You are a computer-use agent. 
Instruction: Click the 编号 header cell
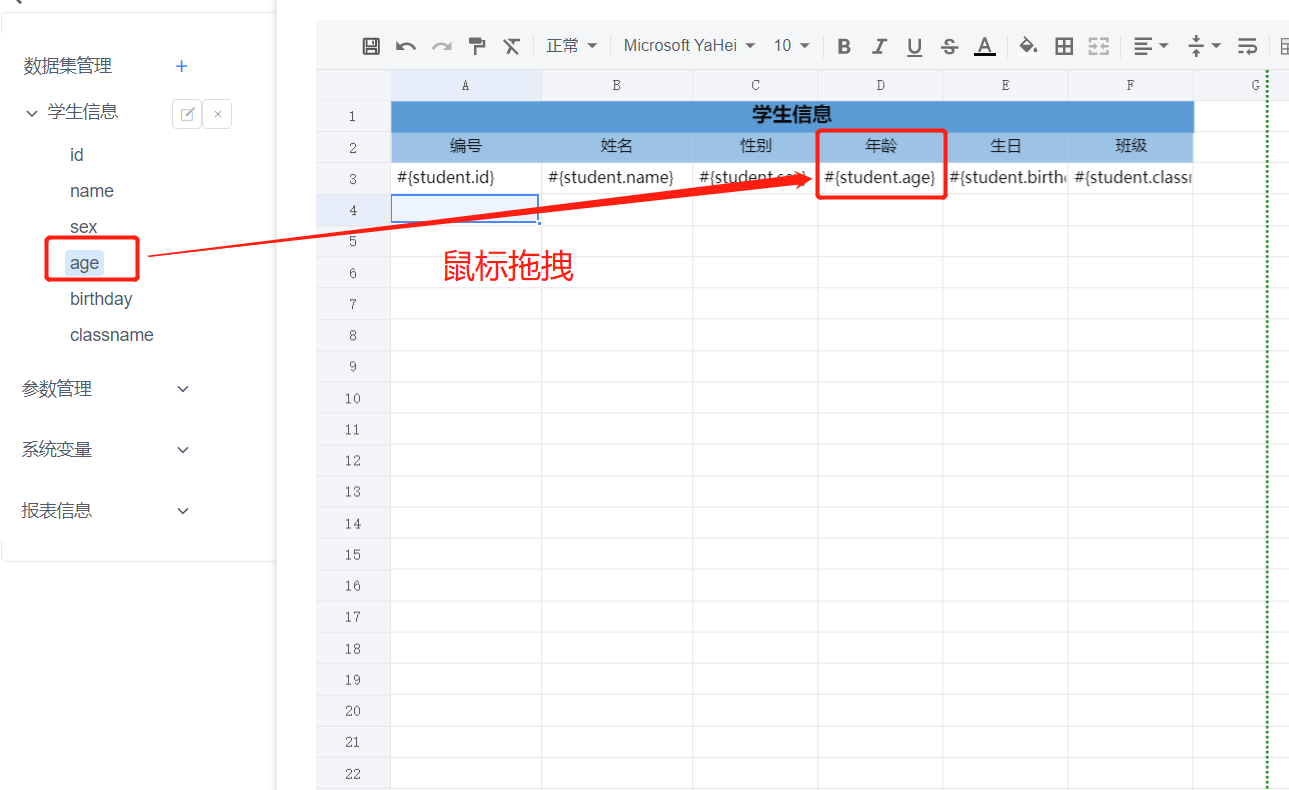466,147
